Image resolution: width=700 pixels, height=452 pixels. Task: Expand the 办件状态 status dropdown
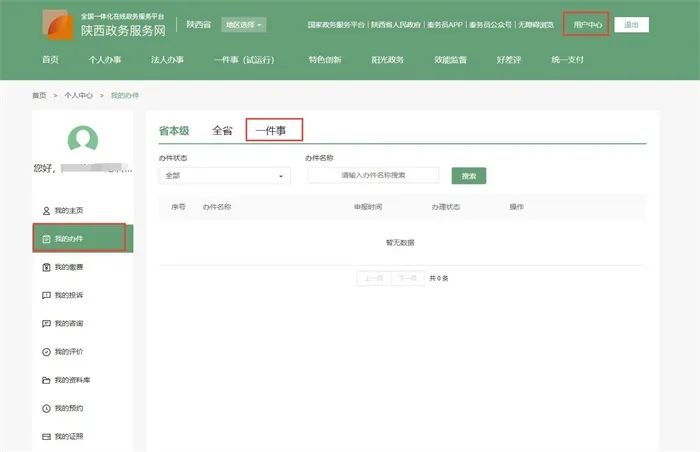point(224,176)
